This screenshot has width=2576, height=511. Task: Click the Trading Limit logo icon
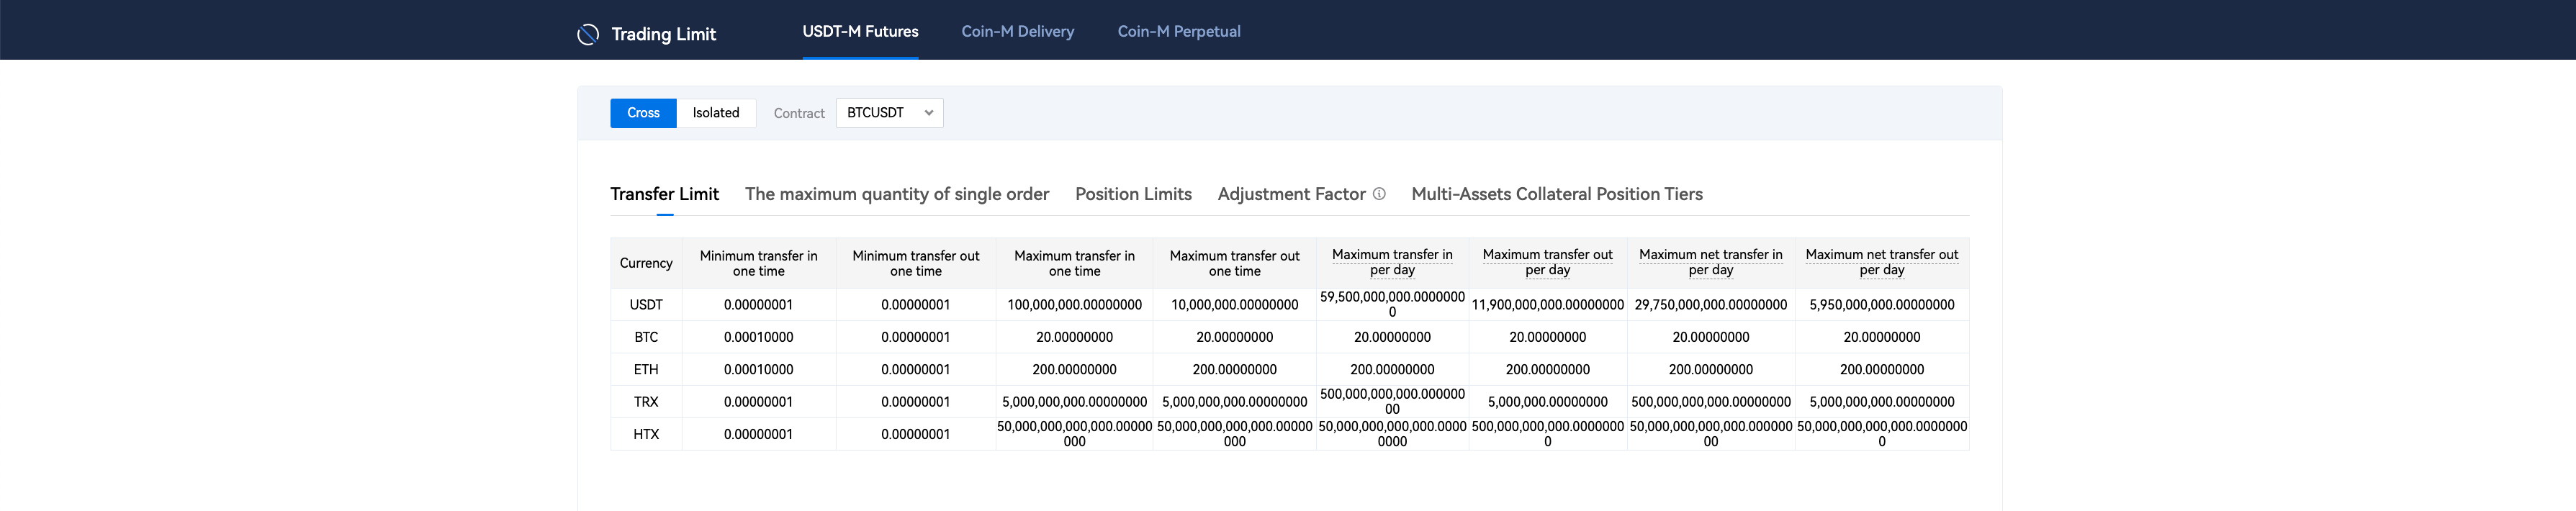point(588,34)
